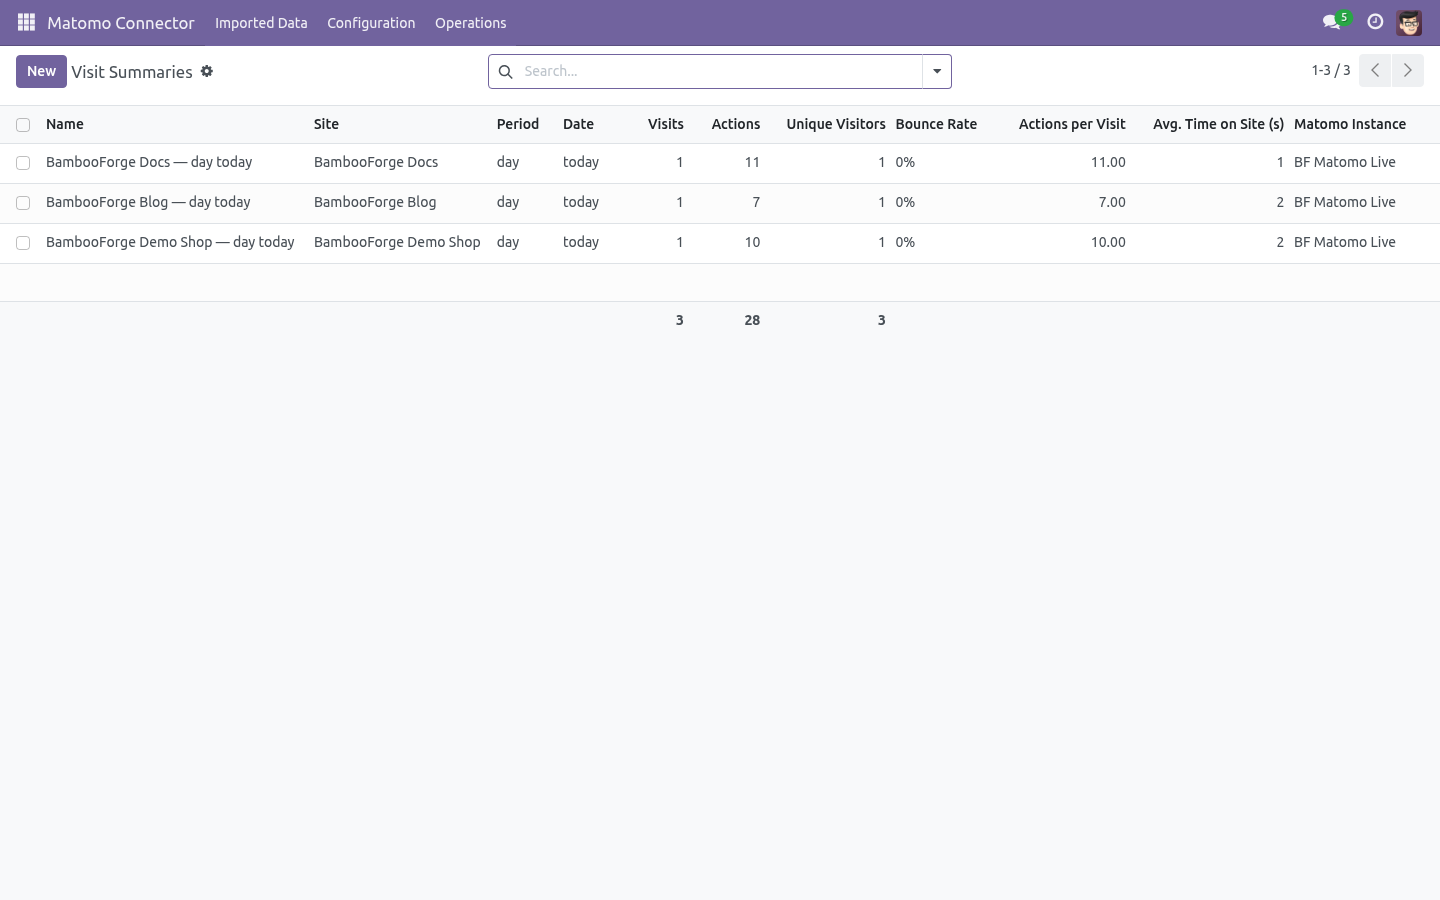Sort by Avg. Time on Site column

[x=1218, y=124]
